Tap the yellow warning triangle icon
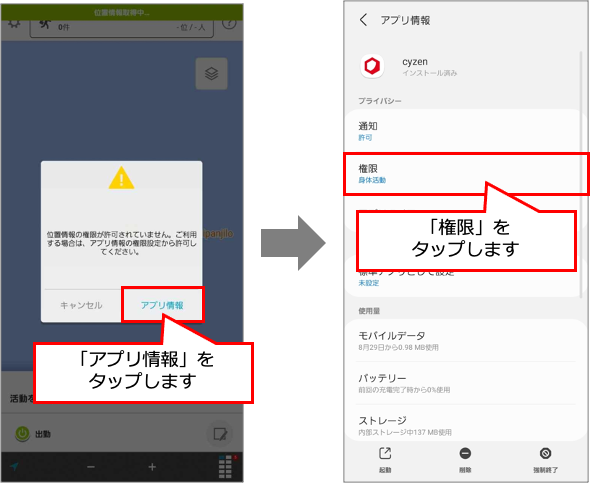Viewport: 590px width, 483px height. (121, 178)
